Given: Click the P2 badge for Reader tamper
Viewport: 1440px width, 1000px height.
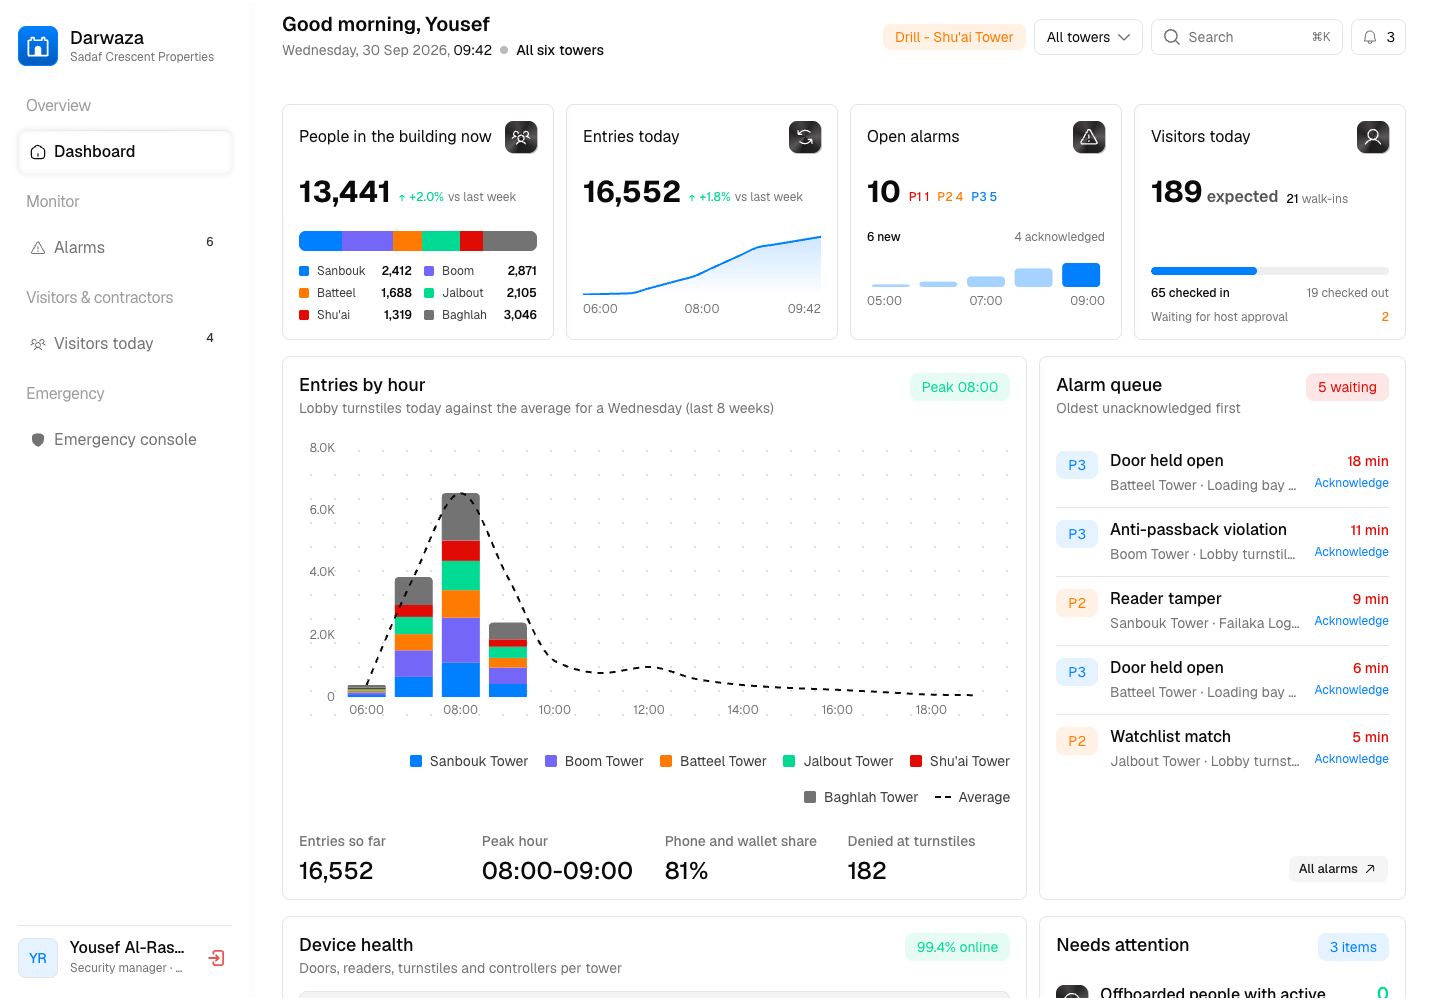Looking at the screenshot, I should pos(1077,603).
